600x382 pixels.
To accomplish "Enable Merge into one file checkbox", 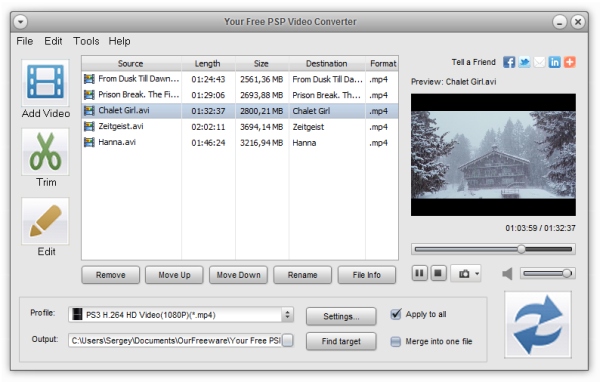I will pos(395,341).
